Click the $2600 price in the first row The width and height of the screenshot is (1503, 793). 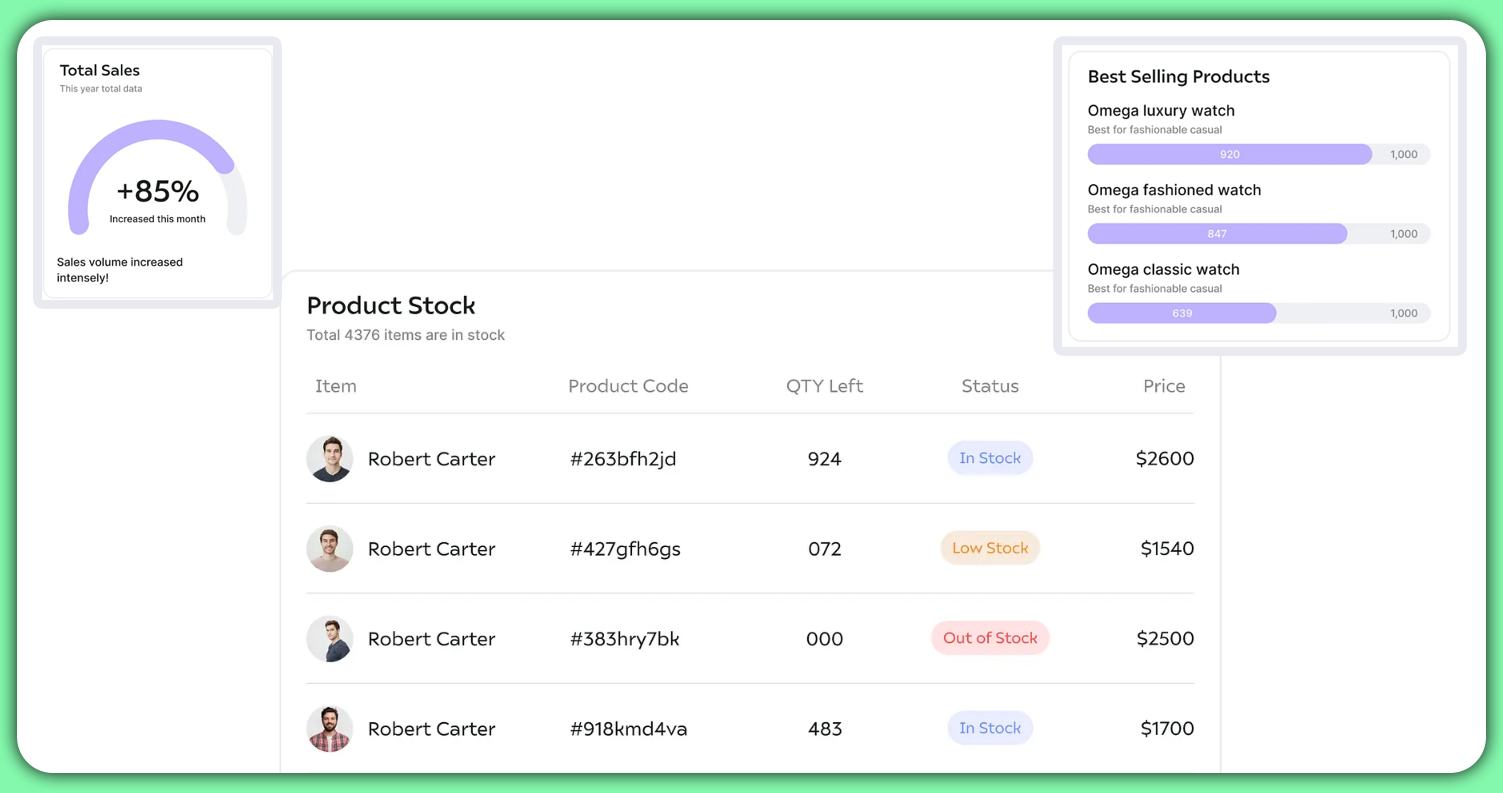pos(1165,459)
